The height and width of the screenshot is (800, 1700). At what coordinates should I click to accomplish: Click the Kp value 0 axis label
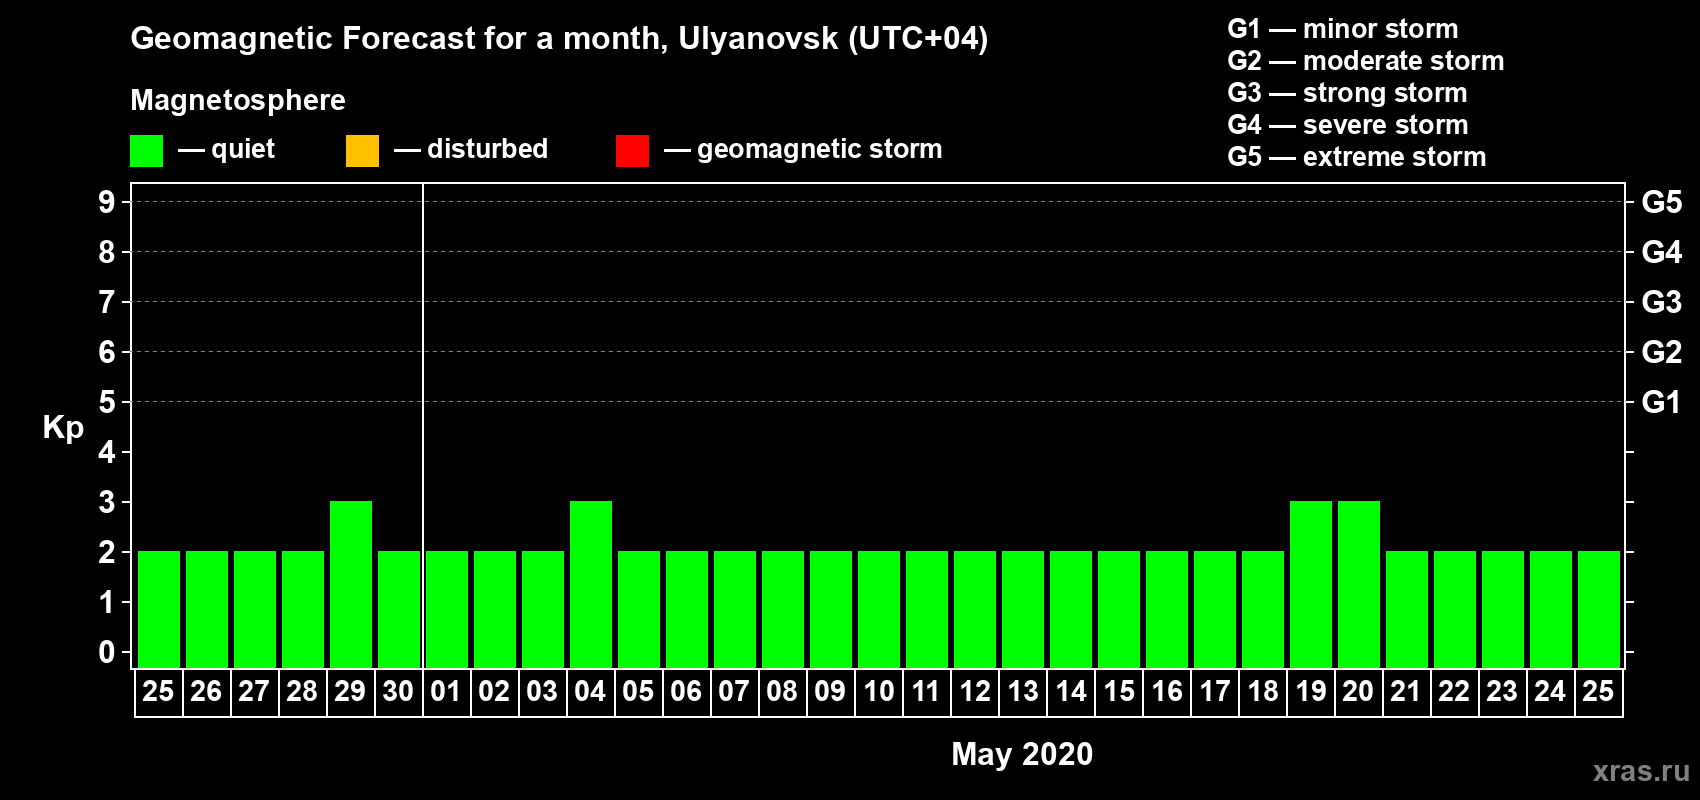pyautogui.click(x=107, y=652)
